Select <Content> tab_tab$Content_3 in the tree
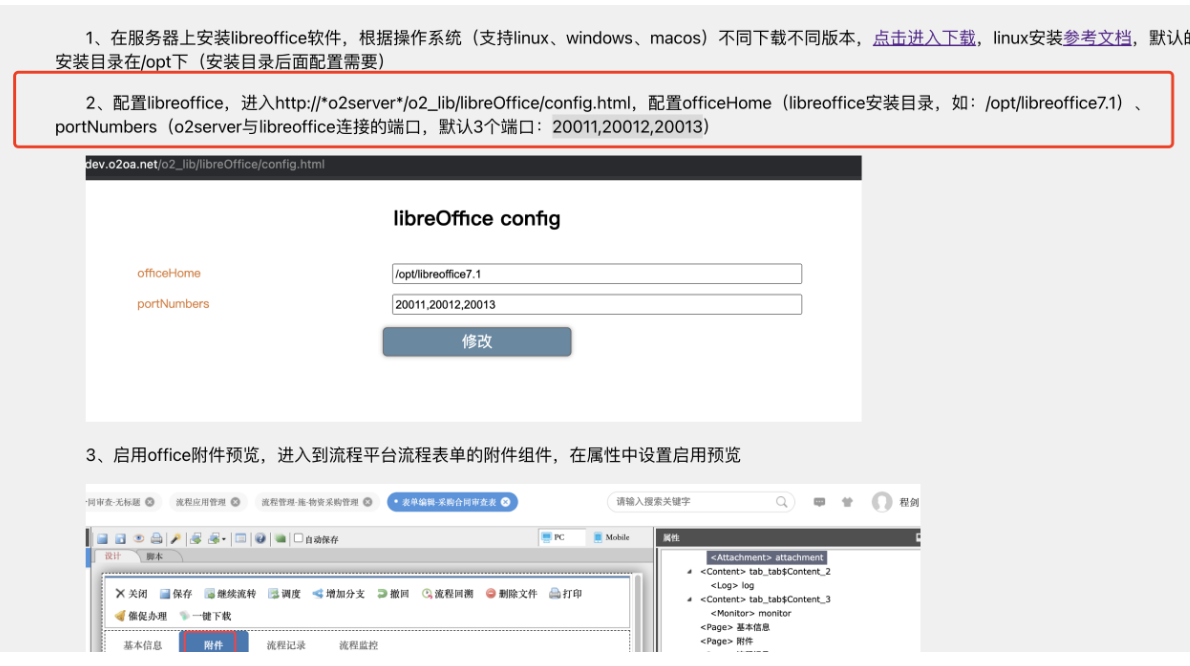The height and width of the screenshot is (666, 1190). click(765, 599)
